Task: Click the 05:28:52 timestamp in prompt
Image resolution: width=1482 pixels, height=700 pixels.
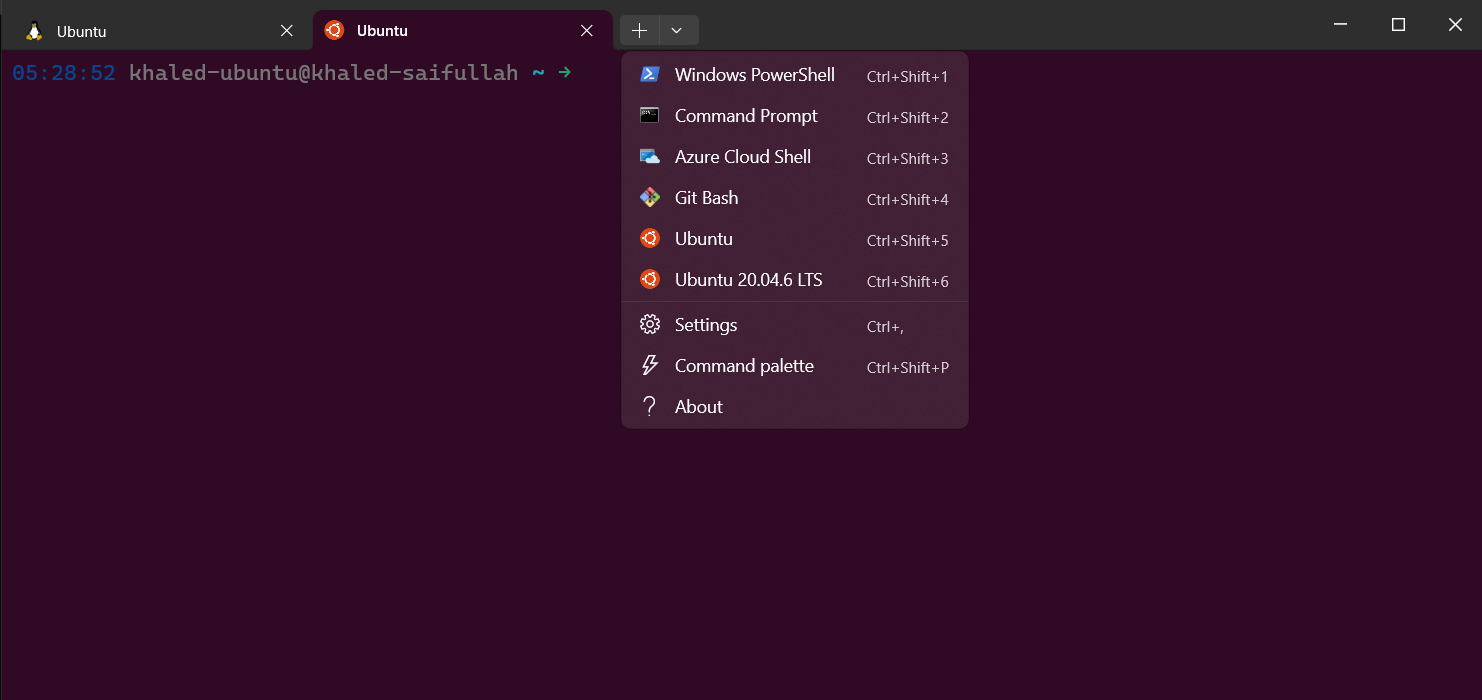Action: pos(64,73)
